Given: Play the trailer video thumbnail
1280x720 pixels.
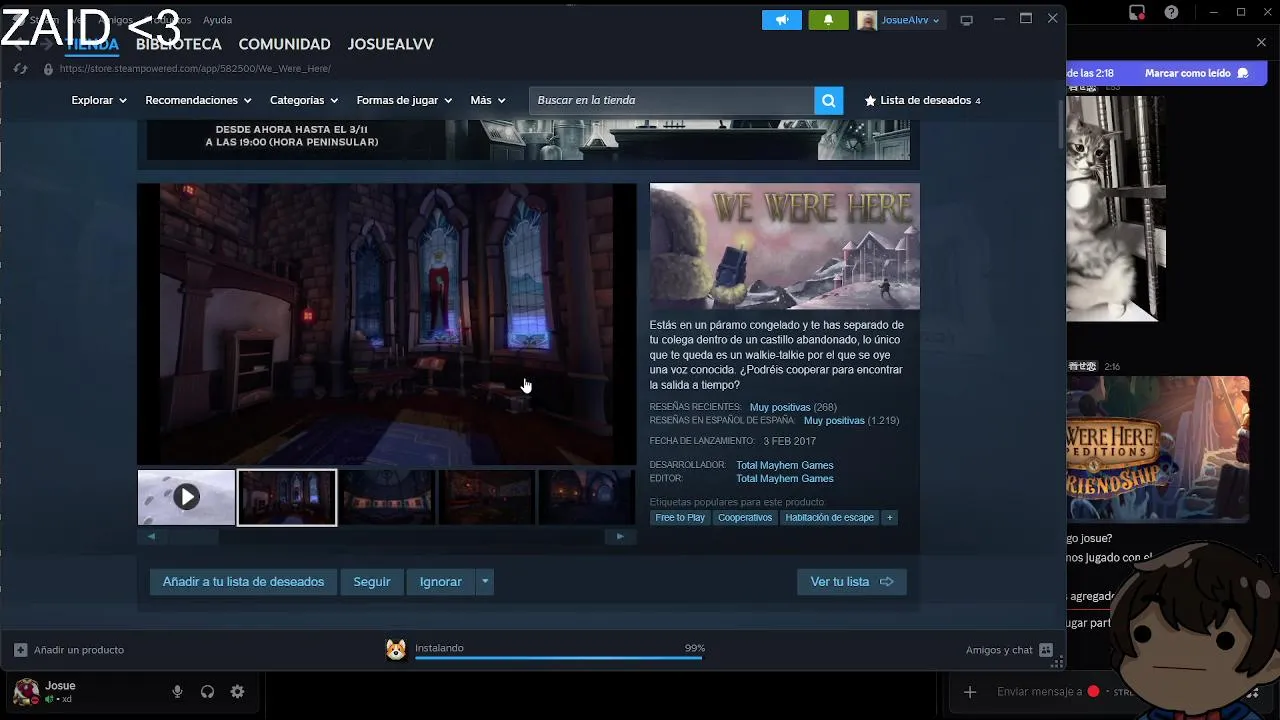Looking at the screenshot, I should [x=186, y=497].
